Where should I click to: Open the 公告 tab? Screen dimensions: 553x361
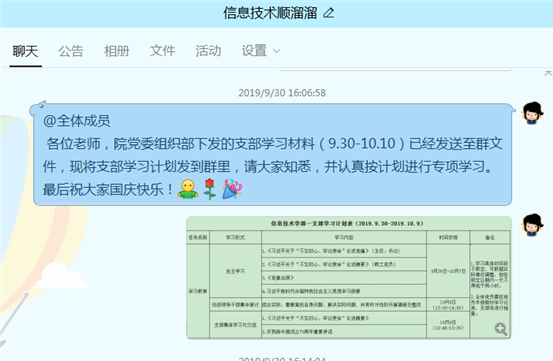[71, 51]
